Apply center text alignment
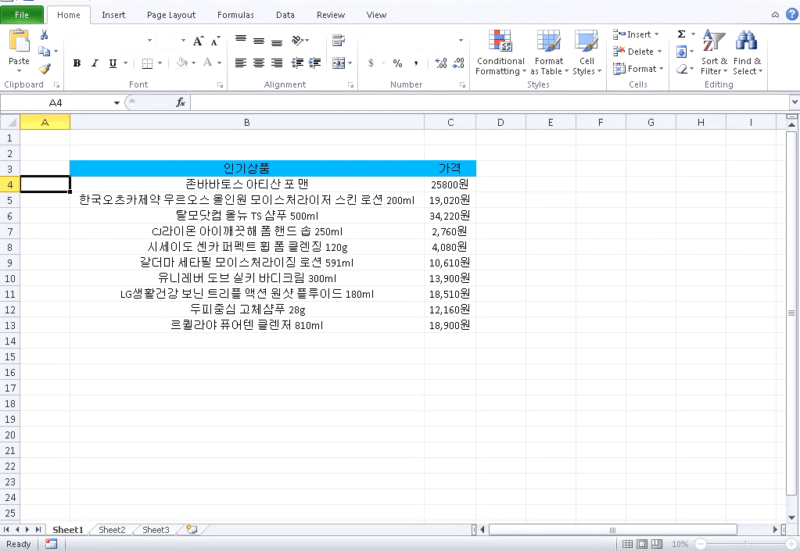Screen dimensions: 800x551 click(260, 62)
